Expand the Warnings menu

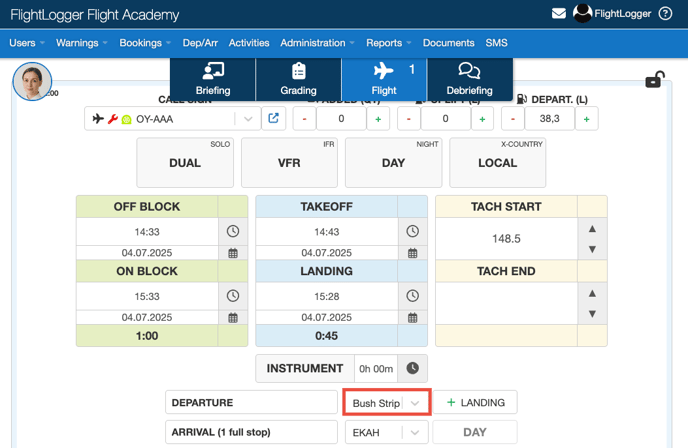[82, 43]
